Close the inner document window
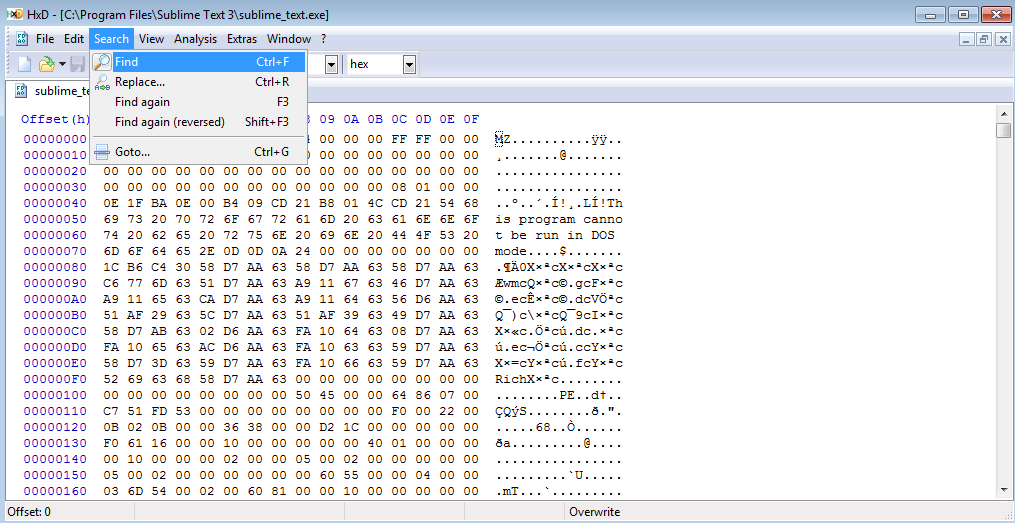Image resolution: width=1015 pixels, height=523 pixels. pyautogui.click(x=1001, y=39)
